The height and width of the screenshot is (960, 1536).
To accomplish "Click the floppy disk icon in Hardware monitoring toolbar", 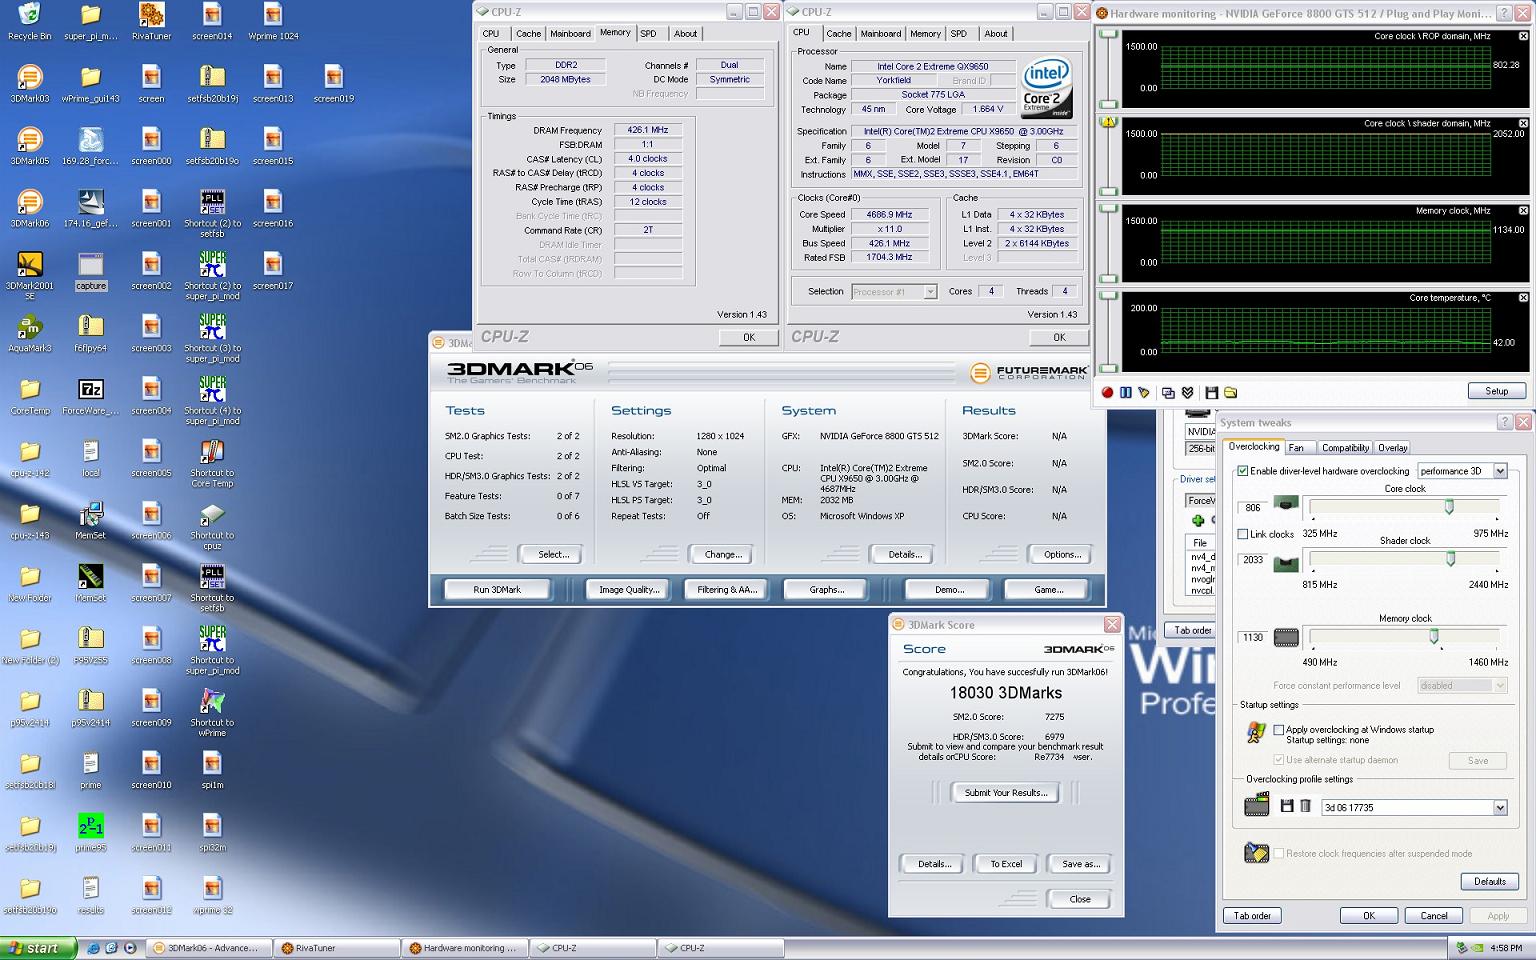I will [1211, 392].
